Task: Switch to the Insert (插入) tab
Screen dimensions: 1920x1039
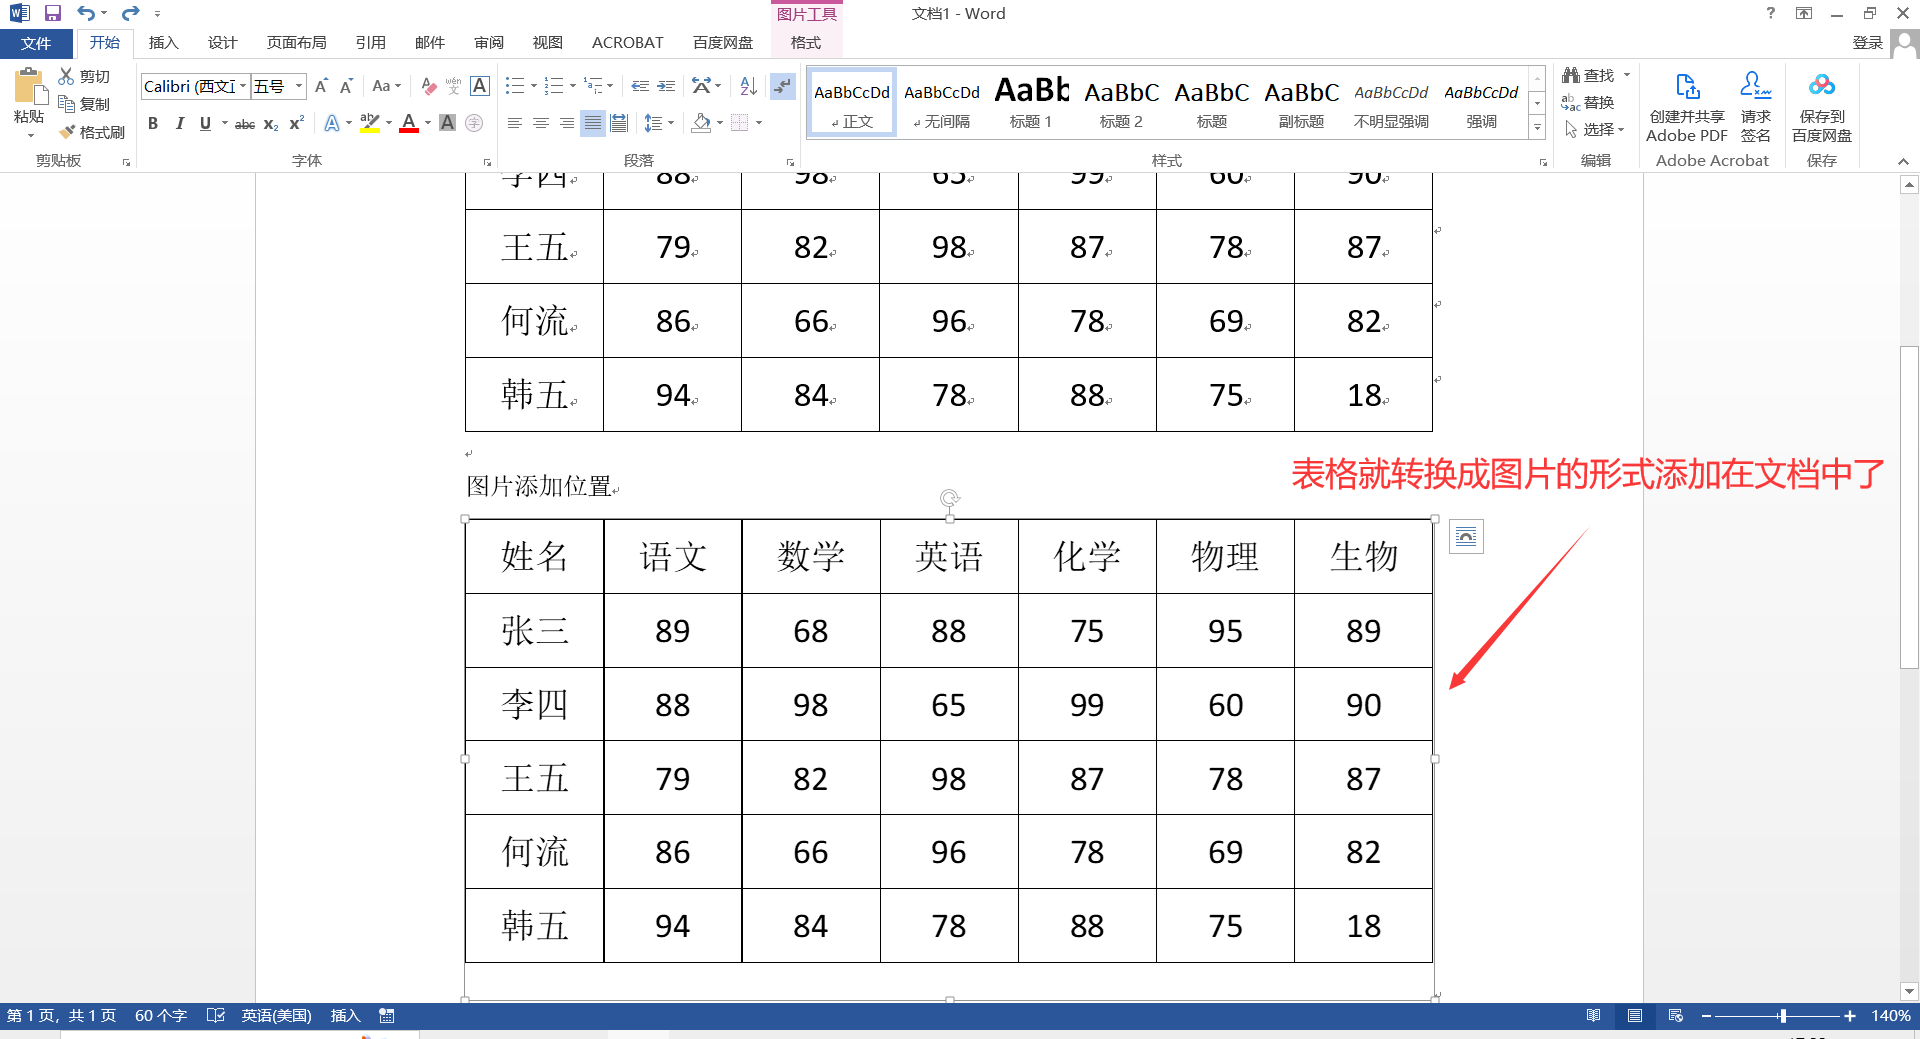Action: click(163, 43)
